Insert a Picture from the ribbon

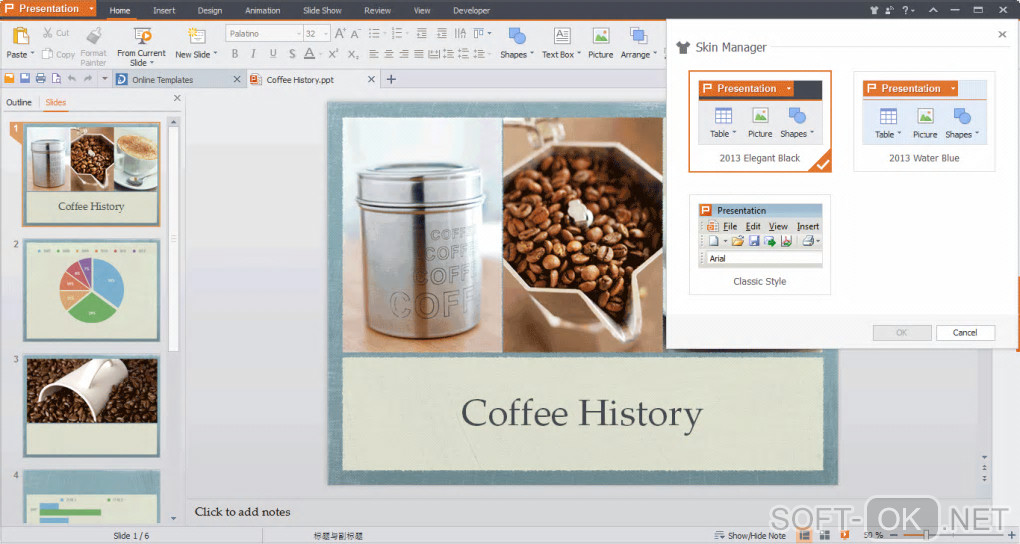(600, 37)
